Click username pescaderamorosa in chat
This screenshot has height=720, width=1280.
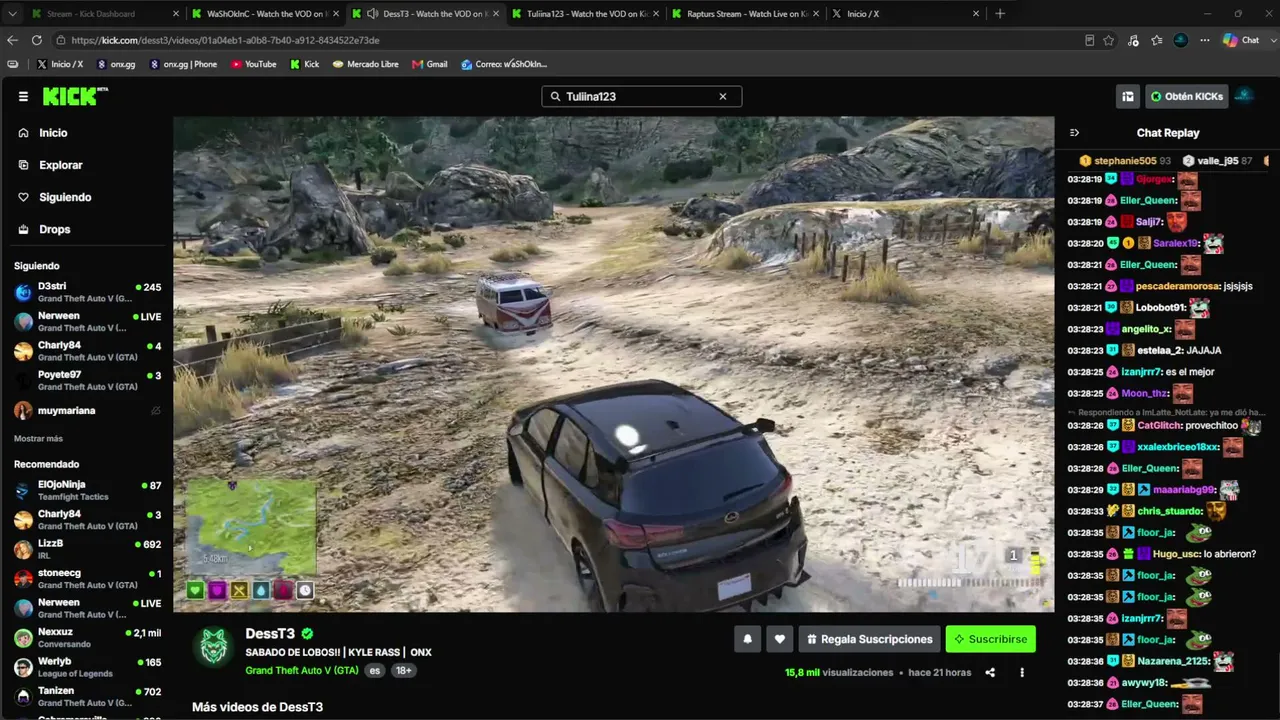click(1176, 286)
